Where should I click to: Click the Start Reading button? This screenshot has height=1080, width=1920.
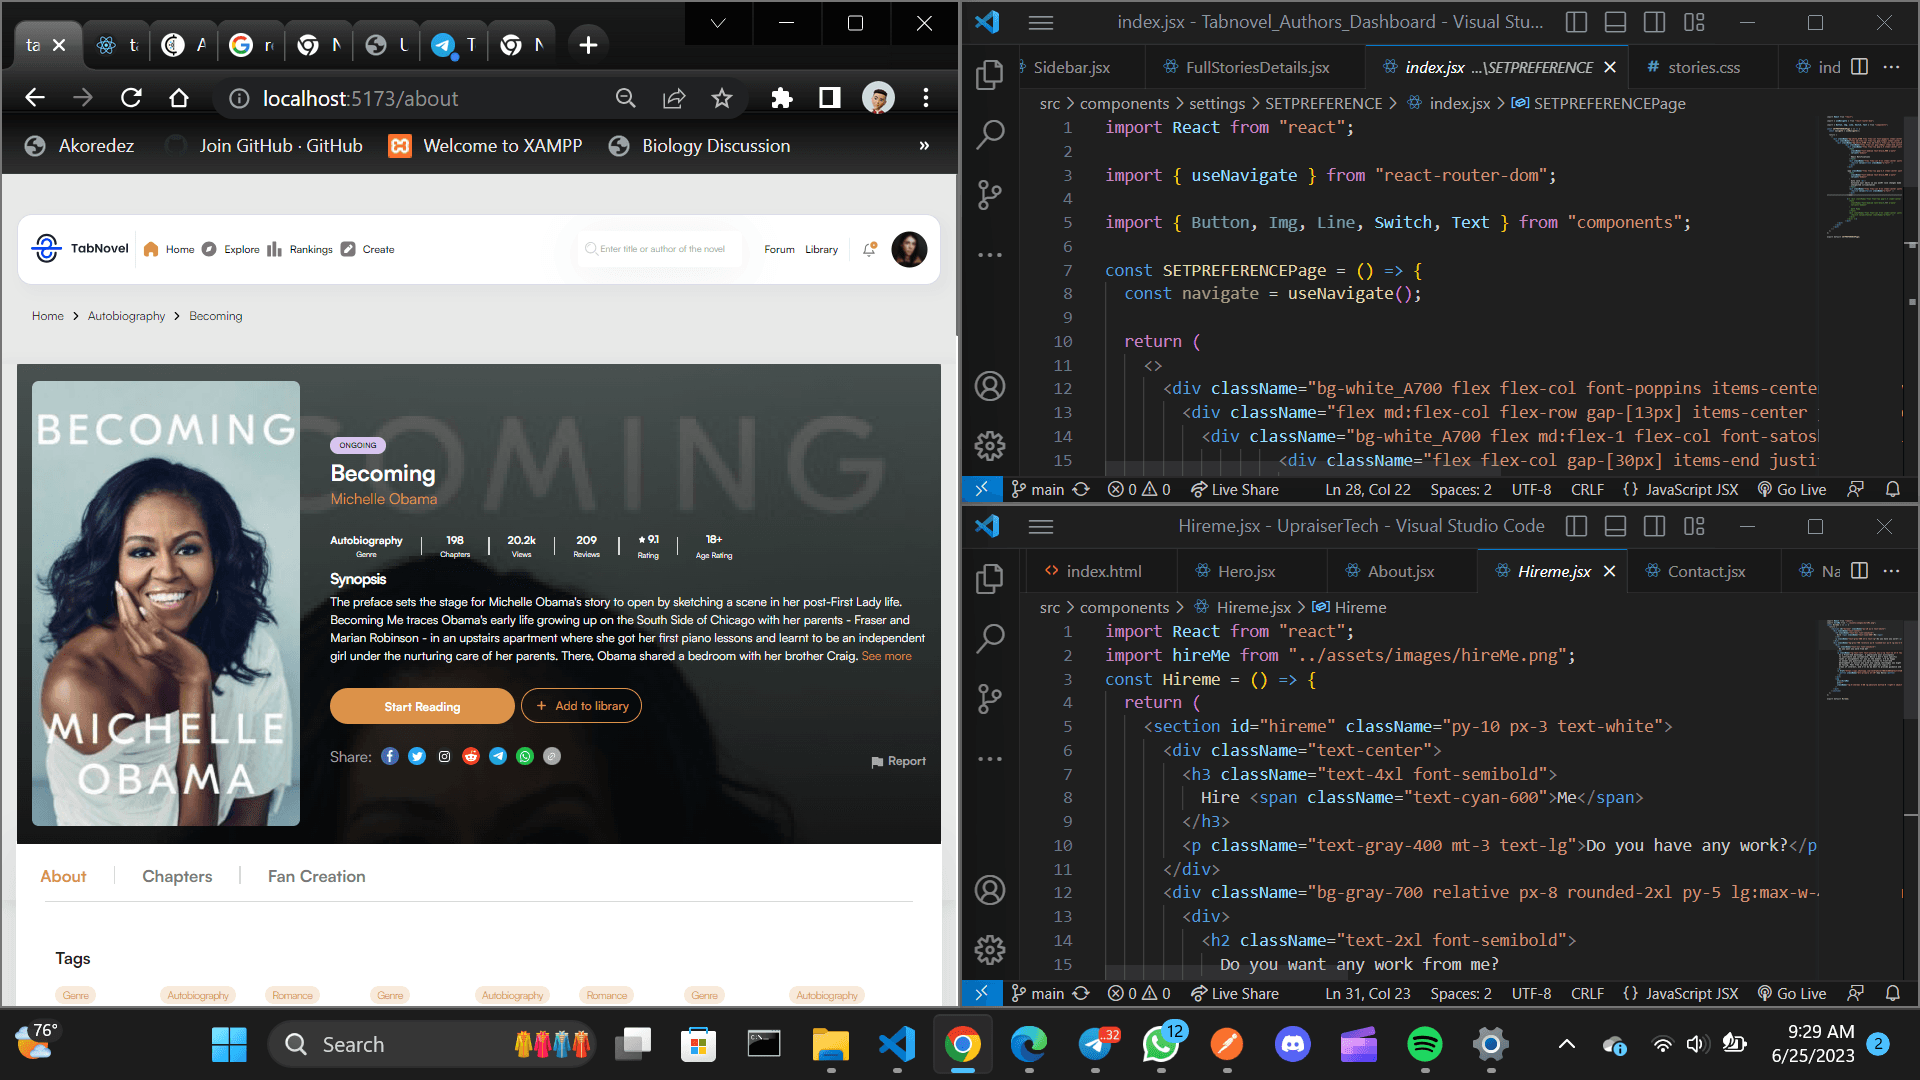[422, 706]
